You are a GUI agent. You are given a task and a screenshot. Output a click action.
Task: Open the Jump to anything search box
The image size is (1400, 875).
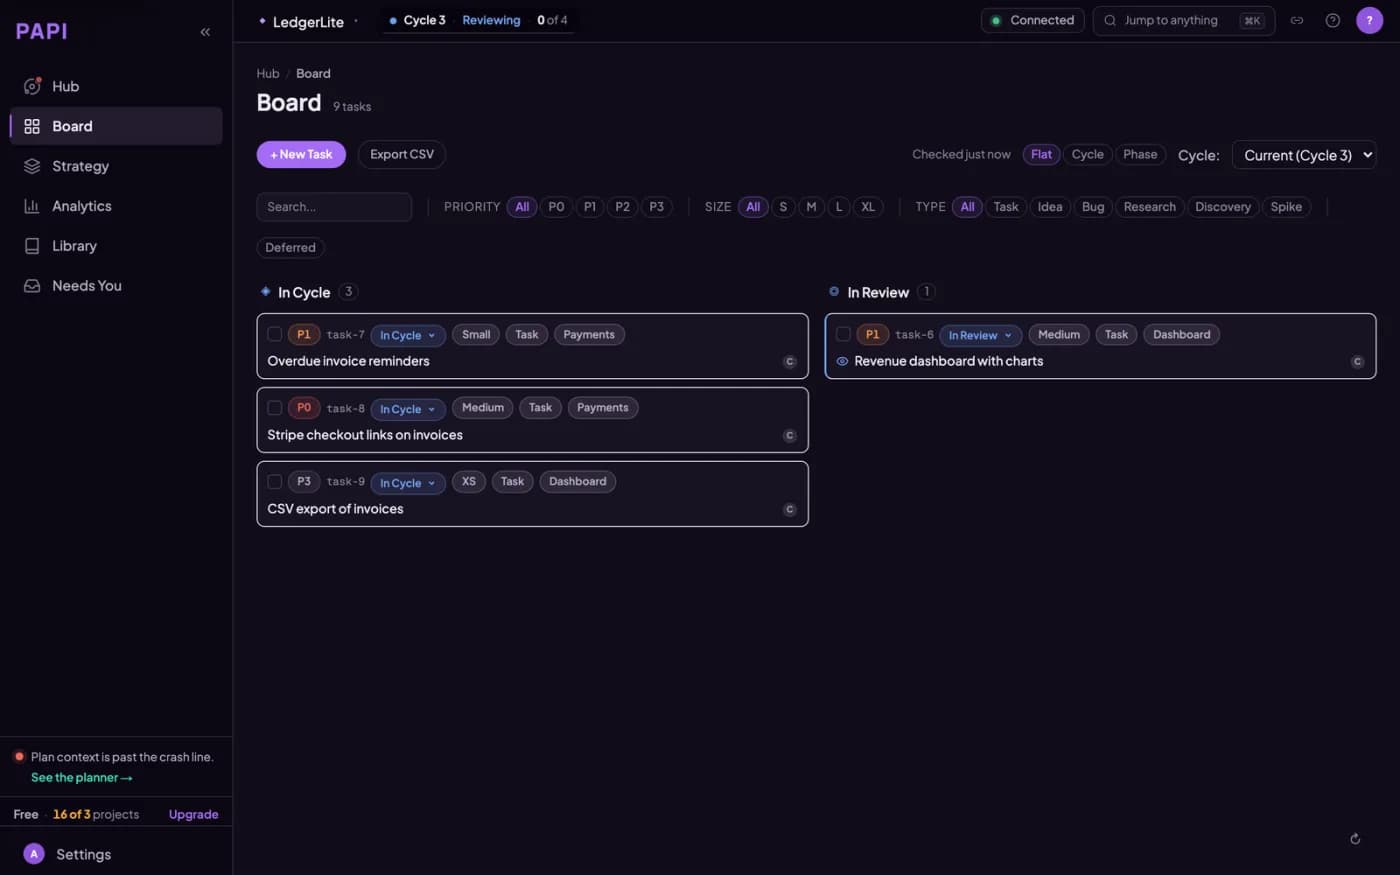tap(1184, 20)
